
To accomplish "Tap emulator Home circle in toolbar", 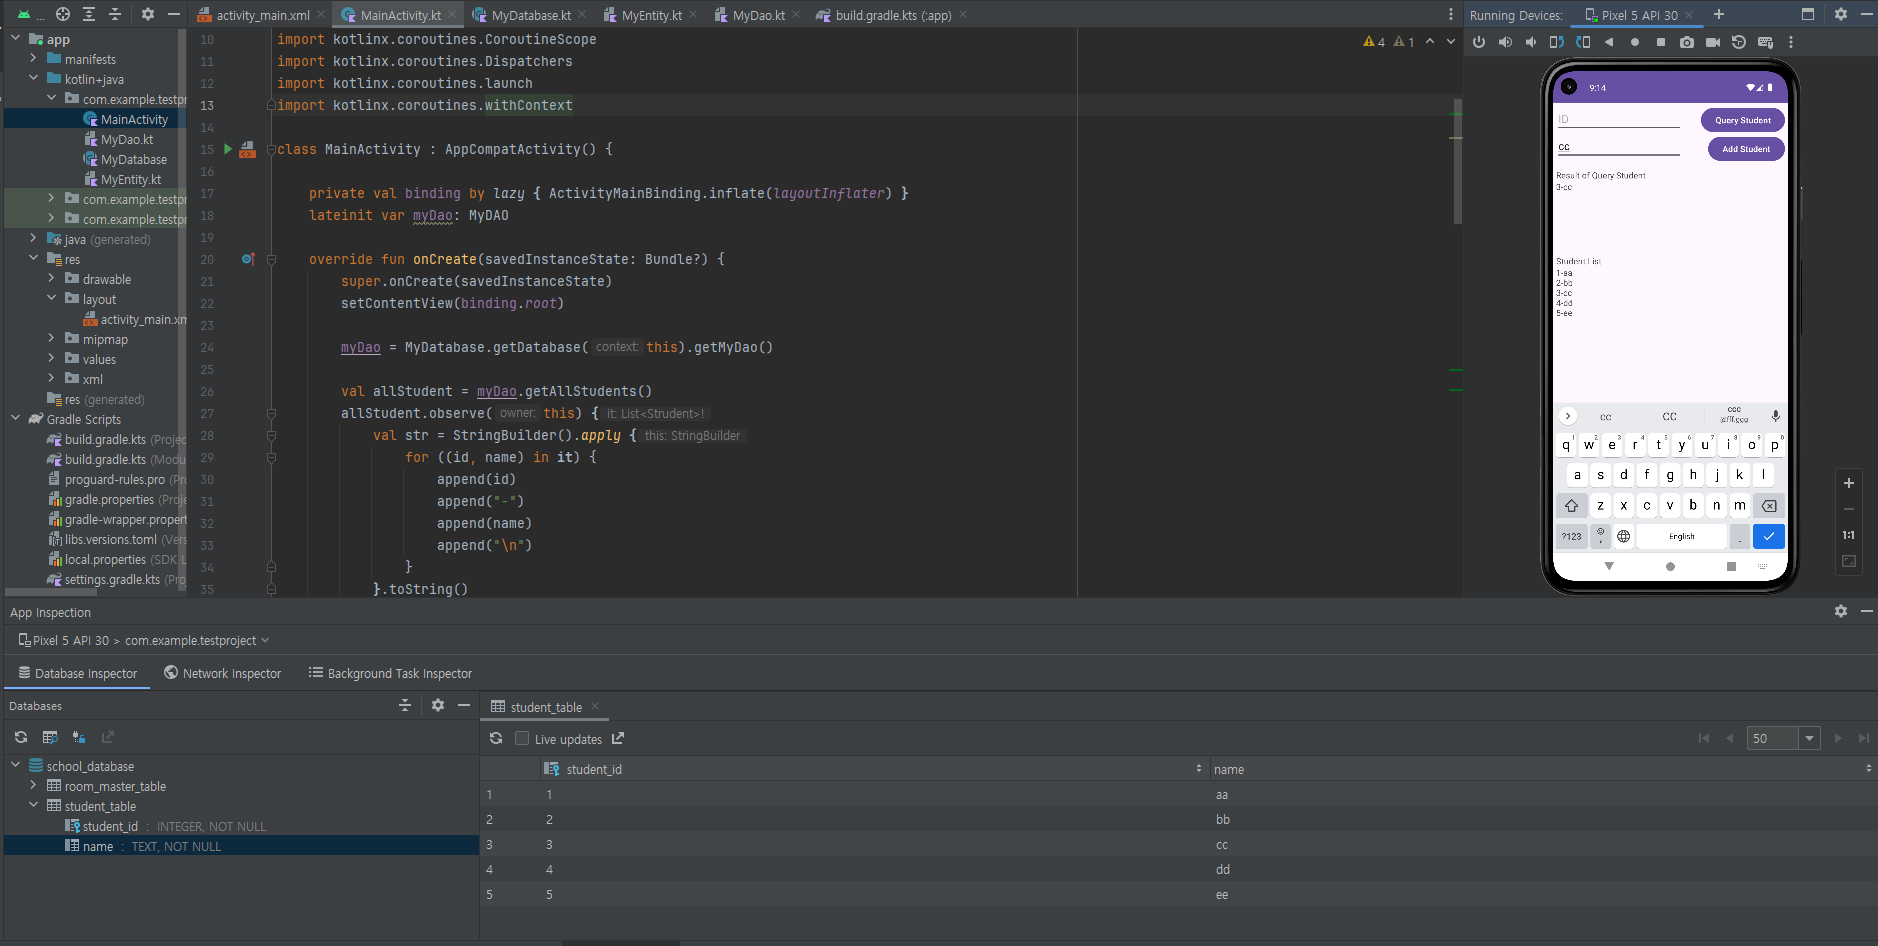I will click(1635, 42).
